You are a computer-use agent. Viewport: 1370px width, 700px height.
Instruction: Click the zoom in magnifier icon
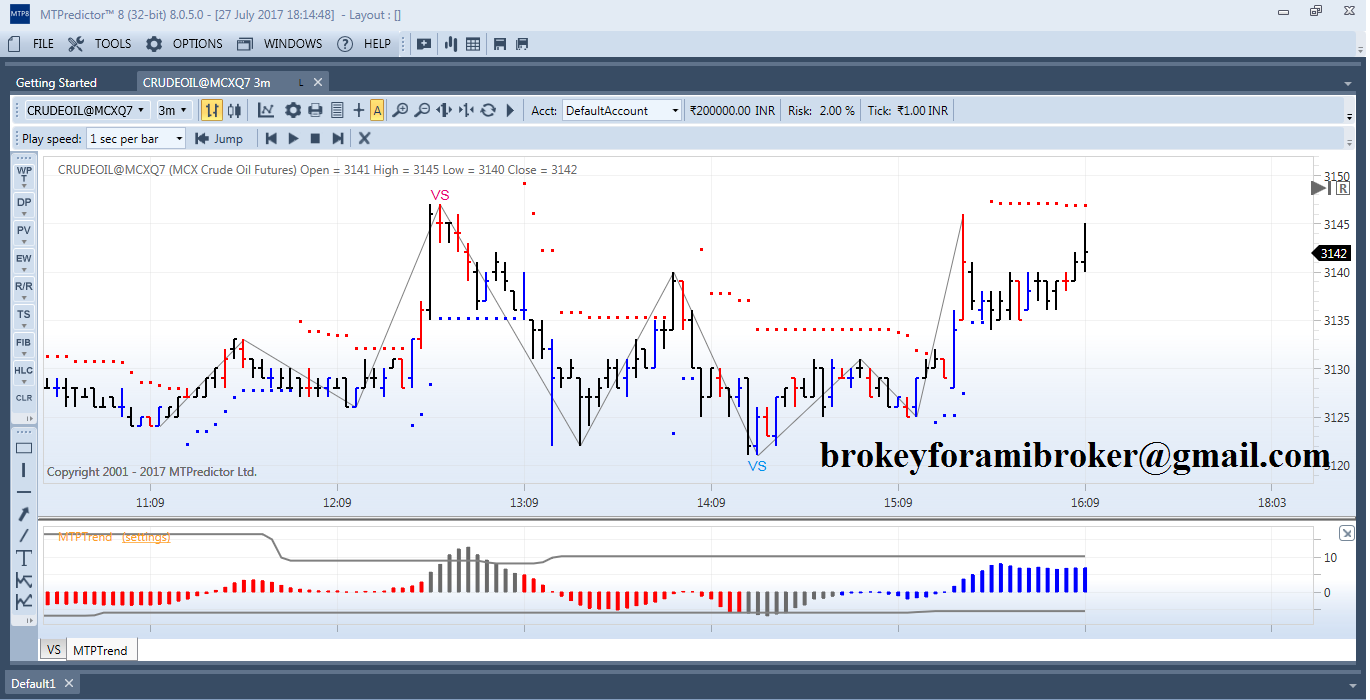point(400,110)
